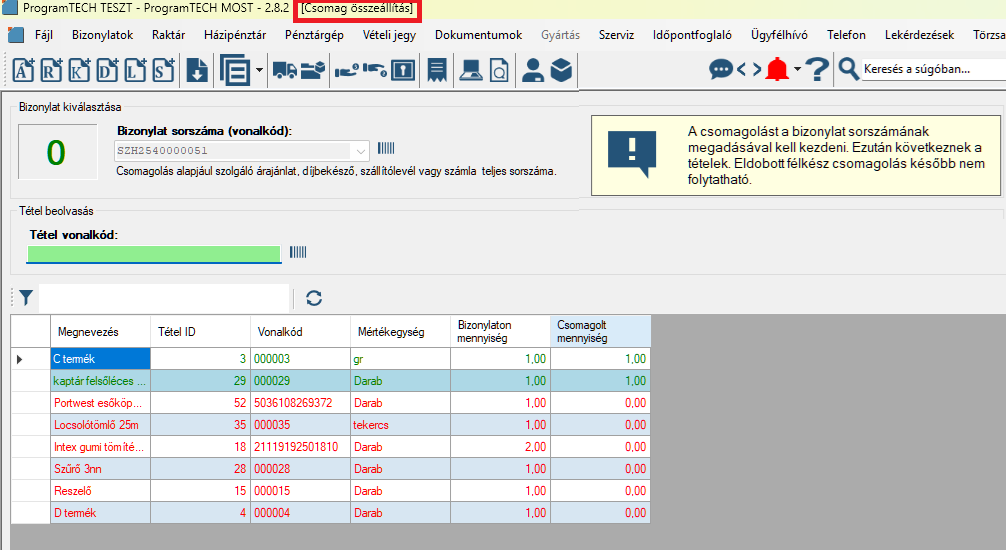Select the 'Portwest esőköp...' row name
Viewport: 1006px width, 550px height.
tap(100, 403)
